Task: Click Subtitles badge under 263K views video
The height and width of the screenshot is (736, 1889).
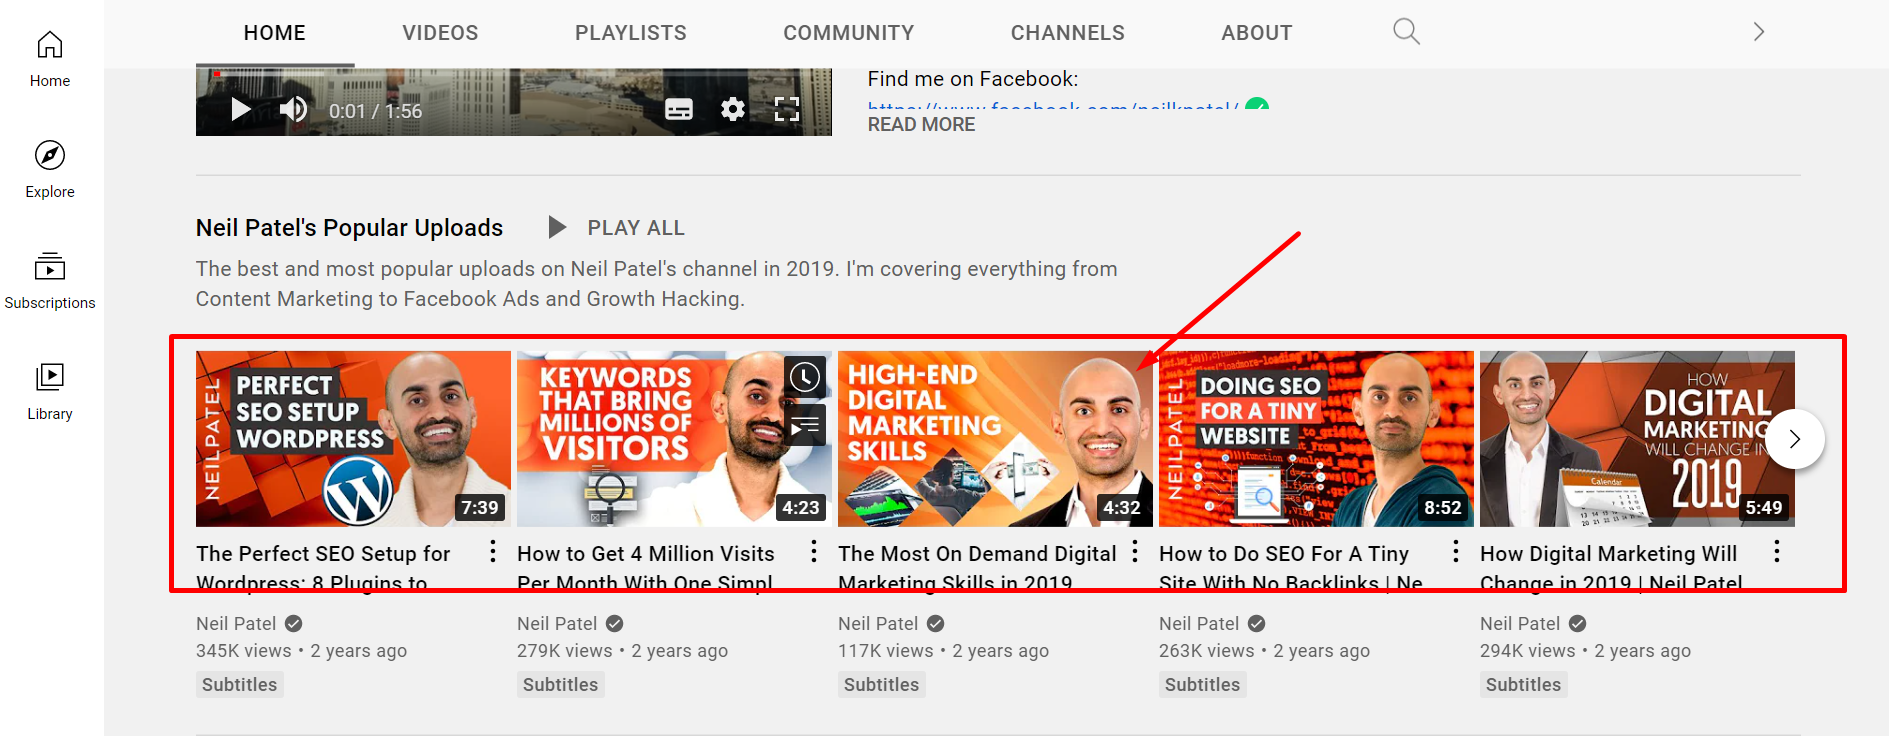Action: click(x=1203, y=685)
